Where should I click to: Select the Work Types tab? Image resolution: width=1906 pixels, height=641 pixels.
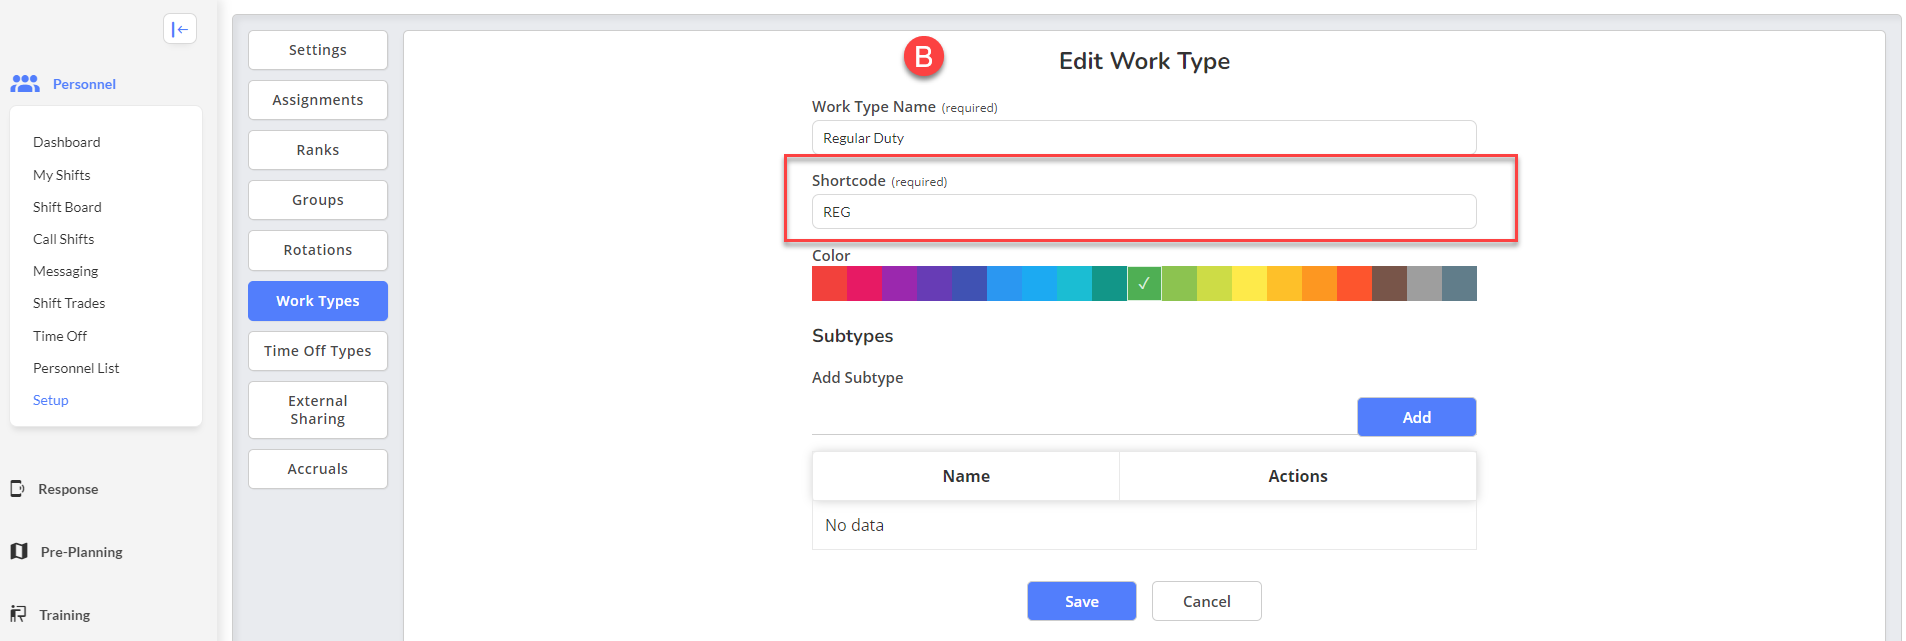318,301
